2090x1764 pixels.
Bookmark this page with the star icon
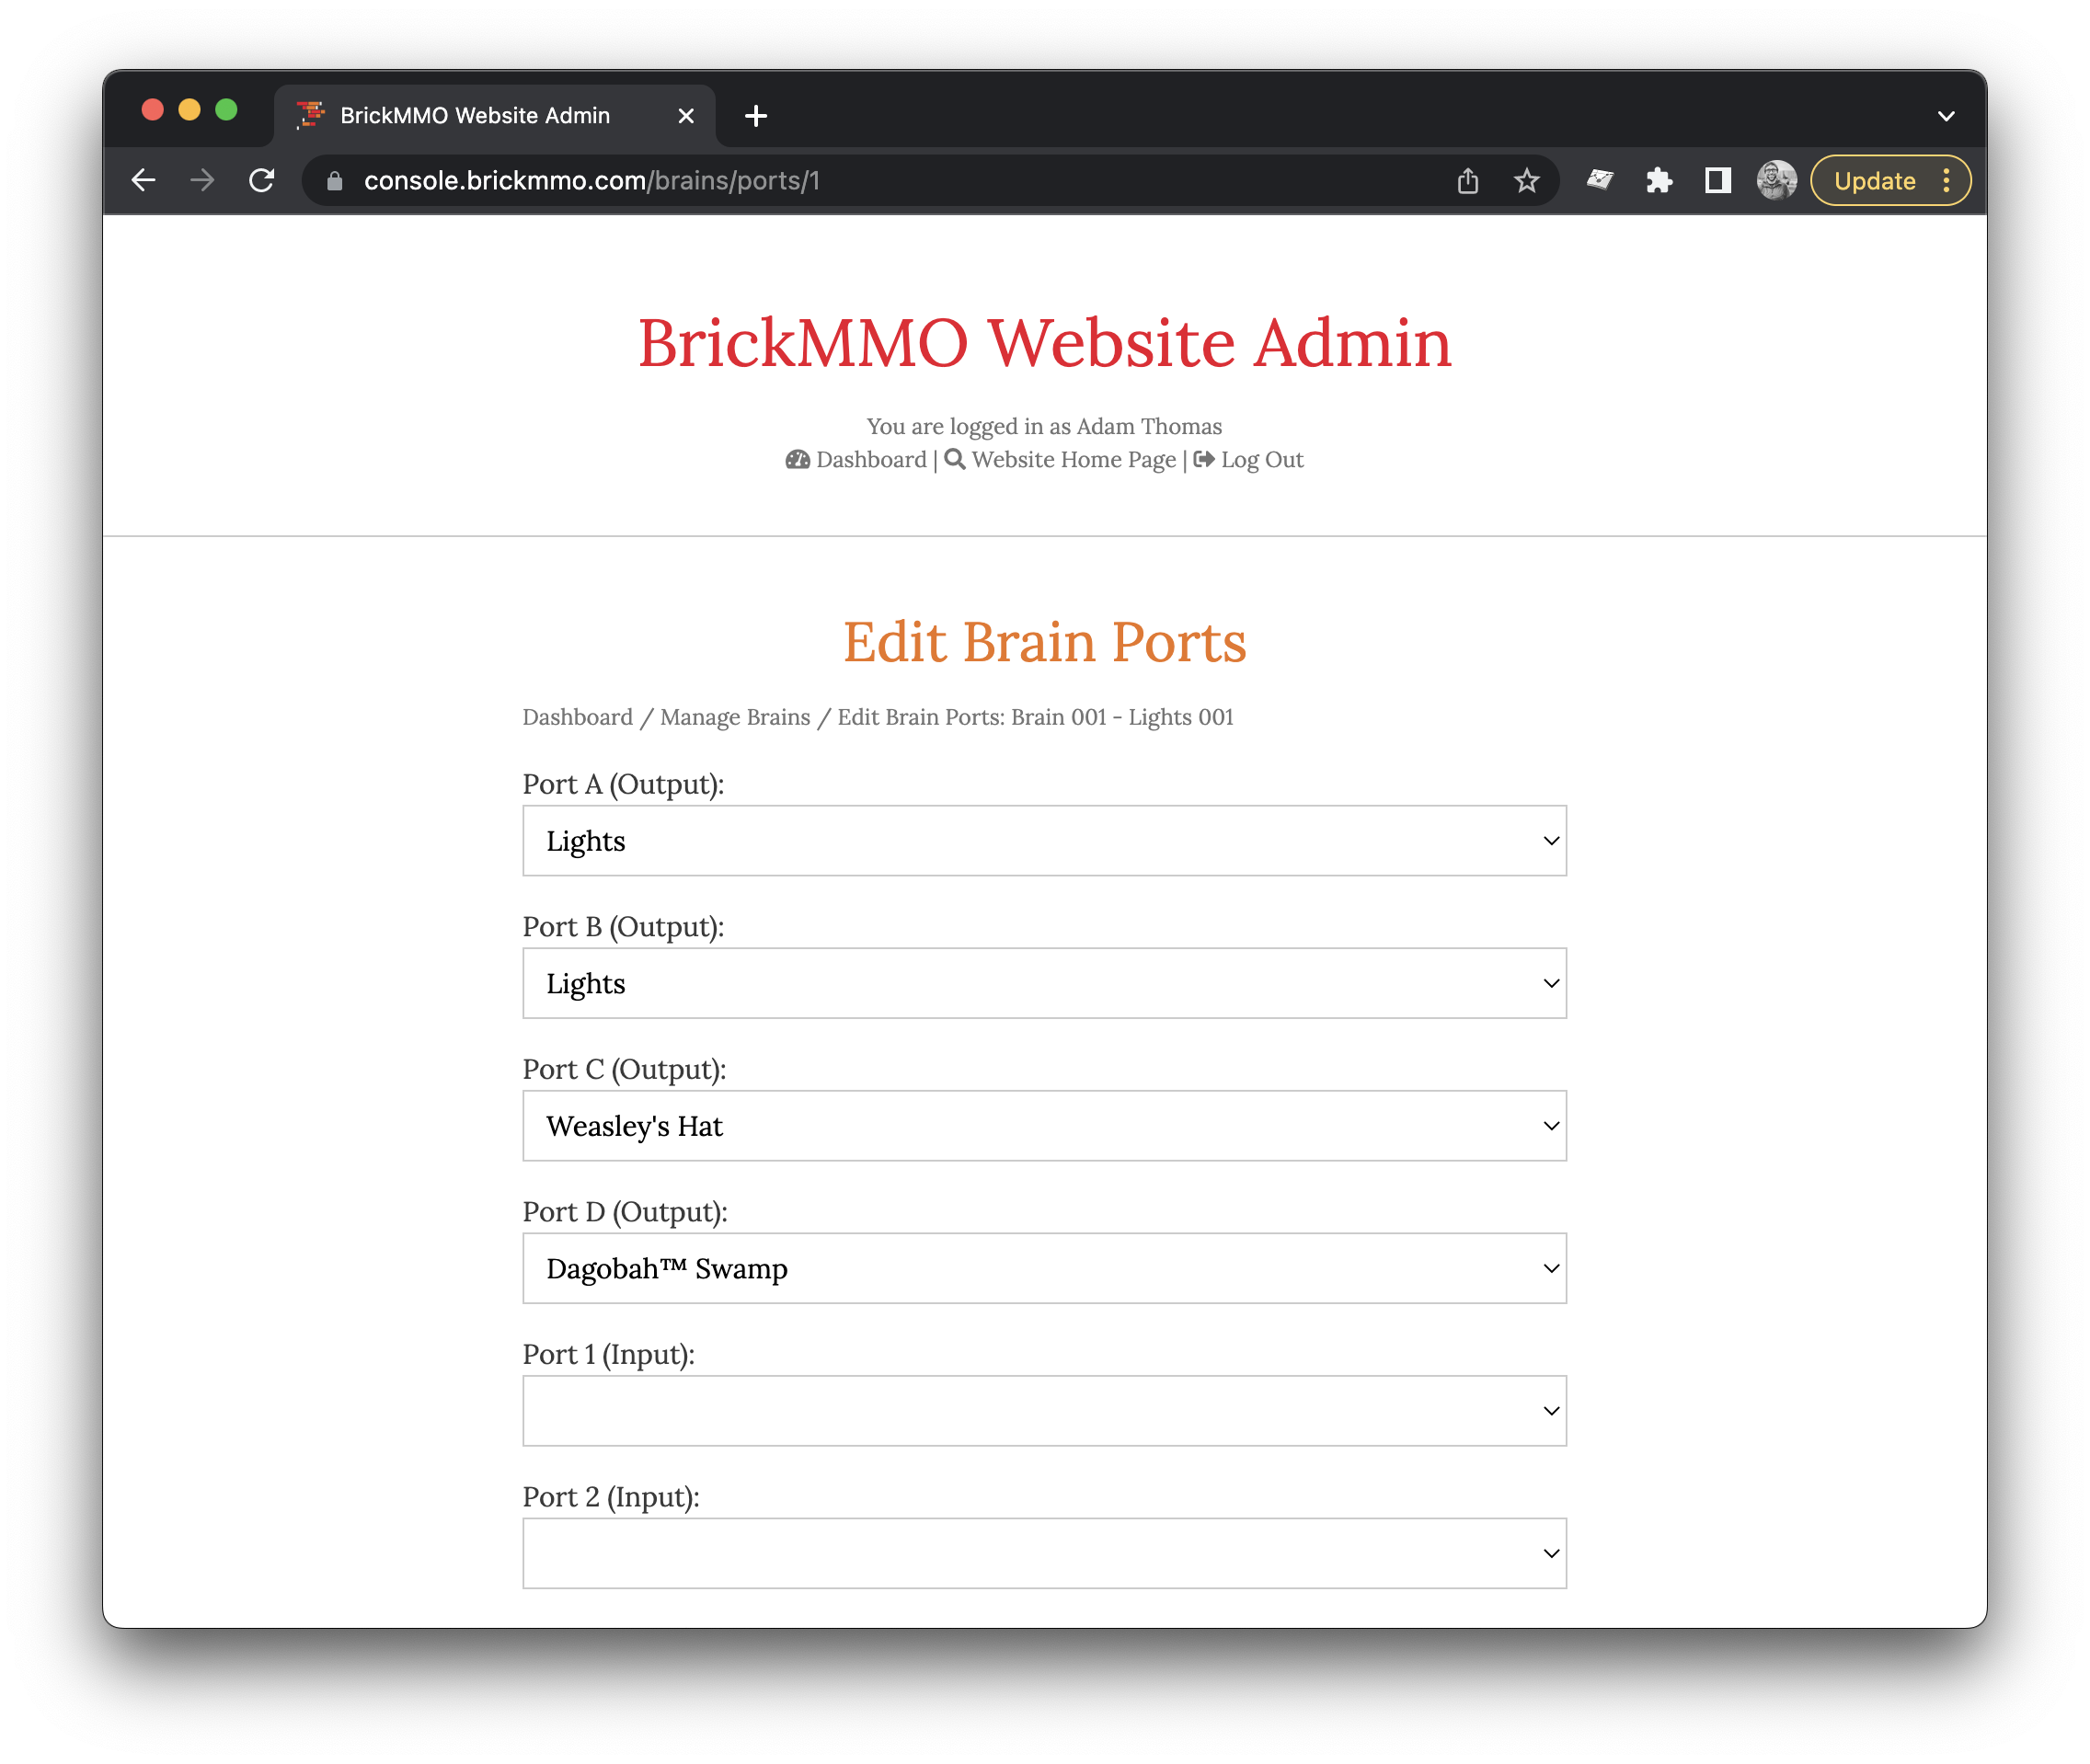[1526, 180]
